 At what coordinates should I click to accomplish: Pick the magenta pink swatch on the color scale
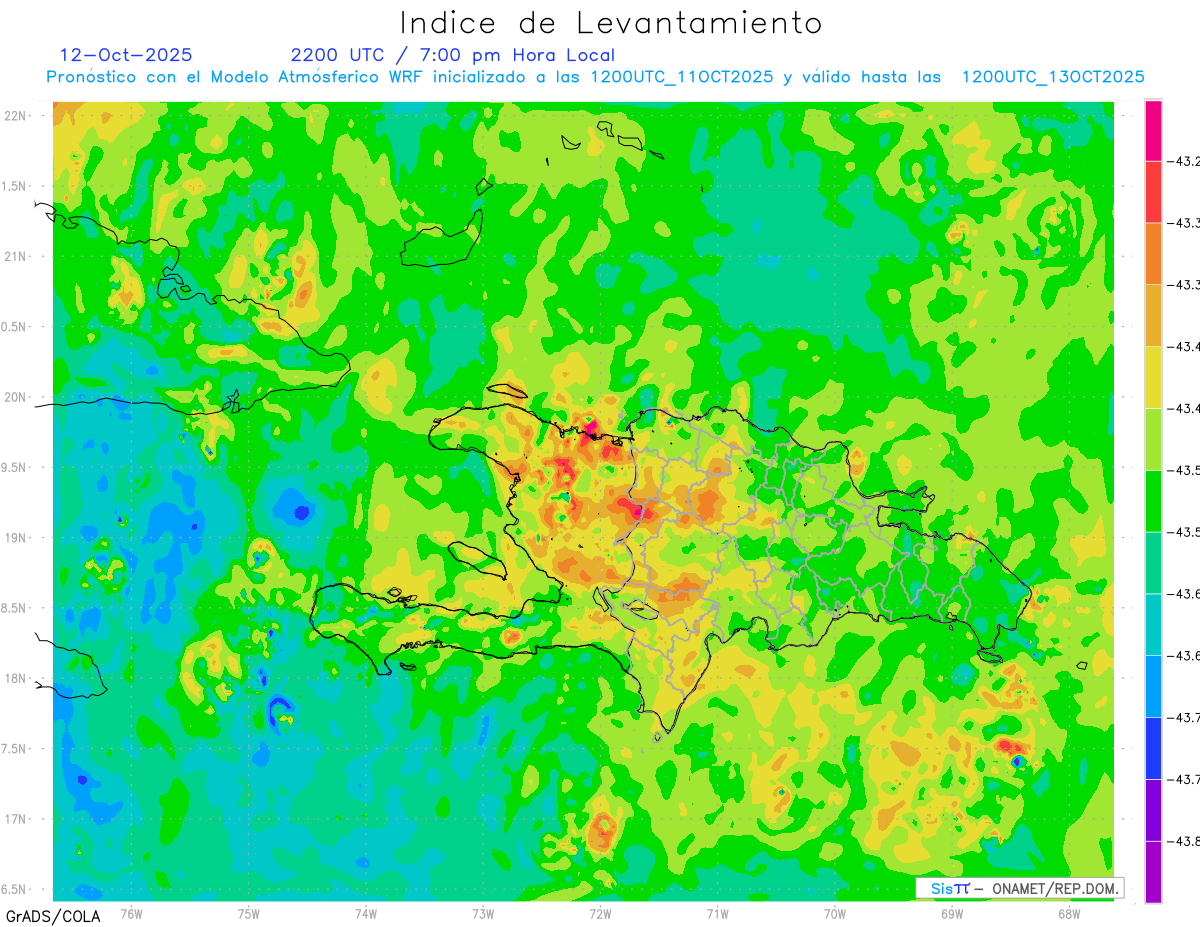tap(1153, 130)
